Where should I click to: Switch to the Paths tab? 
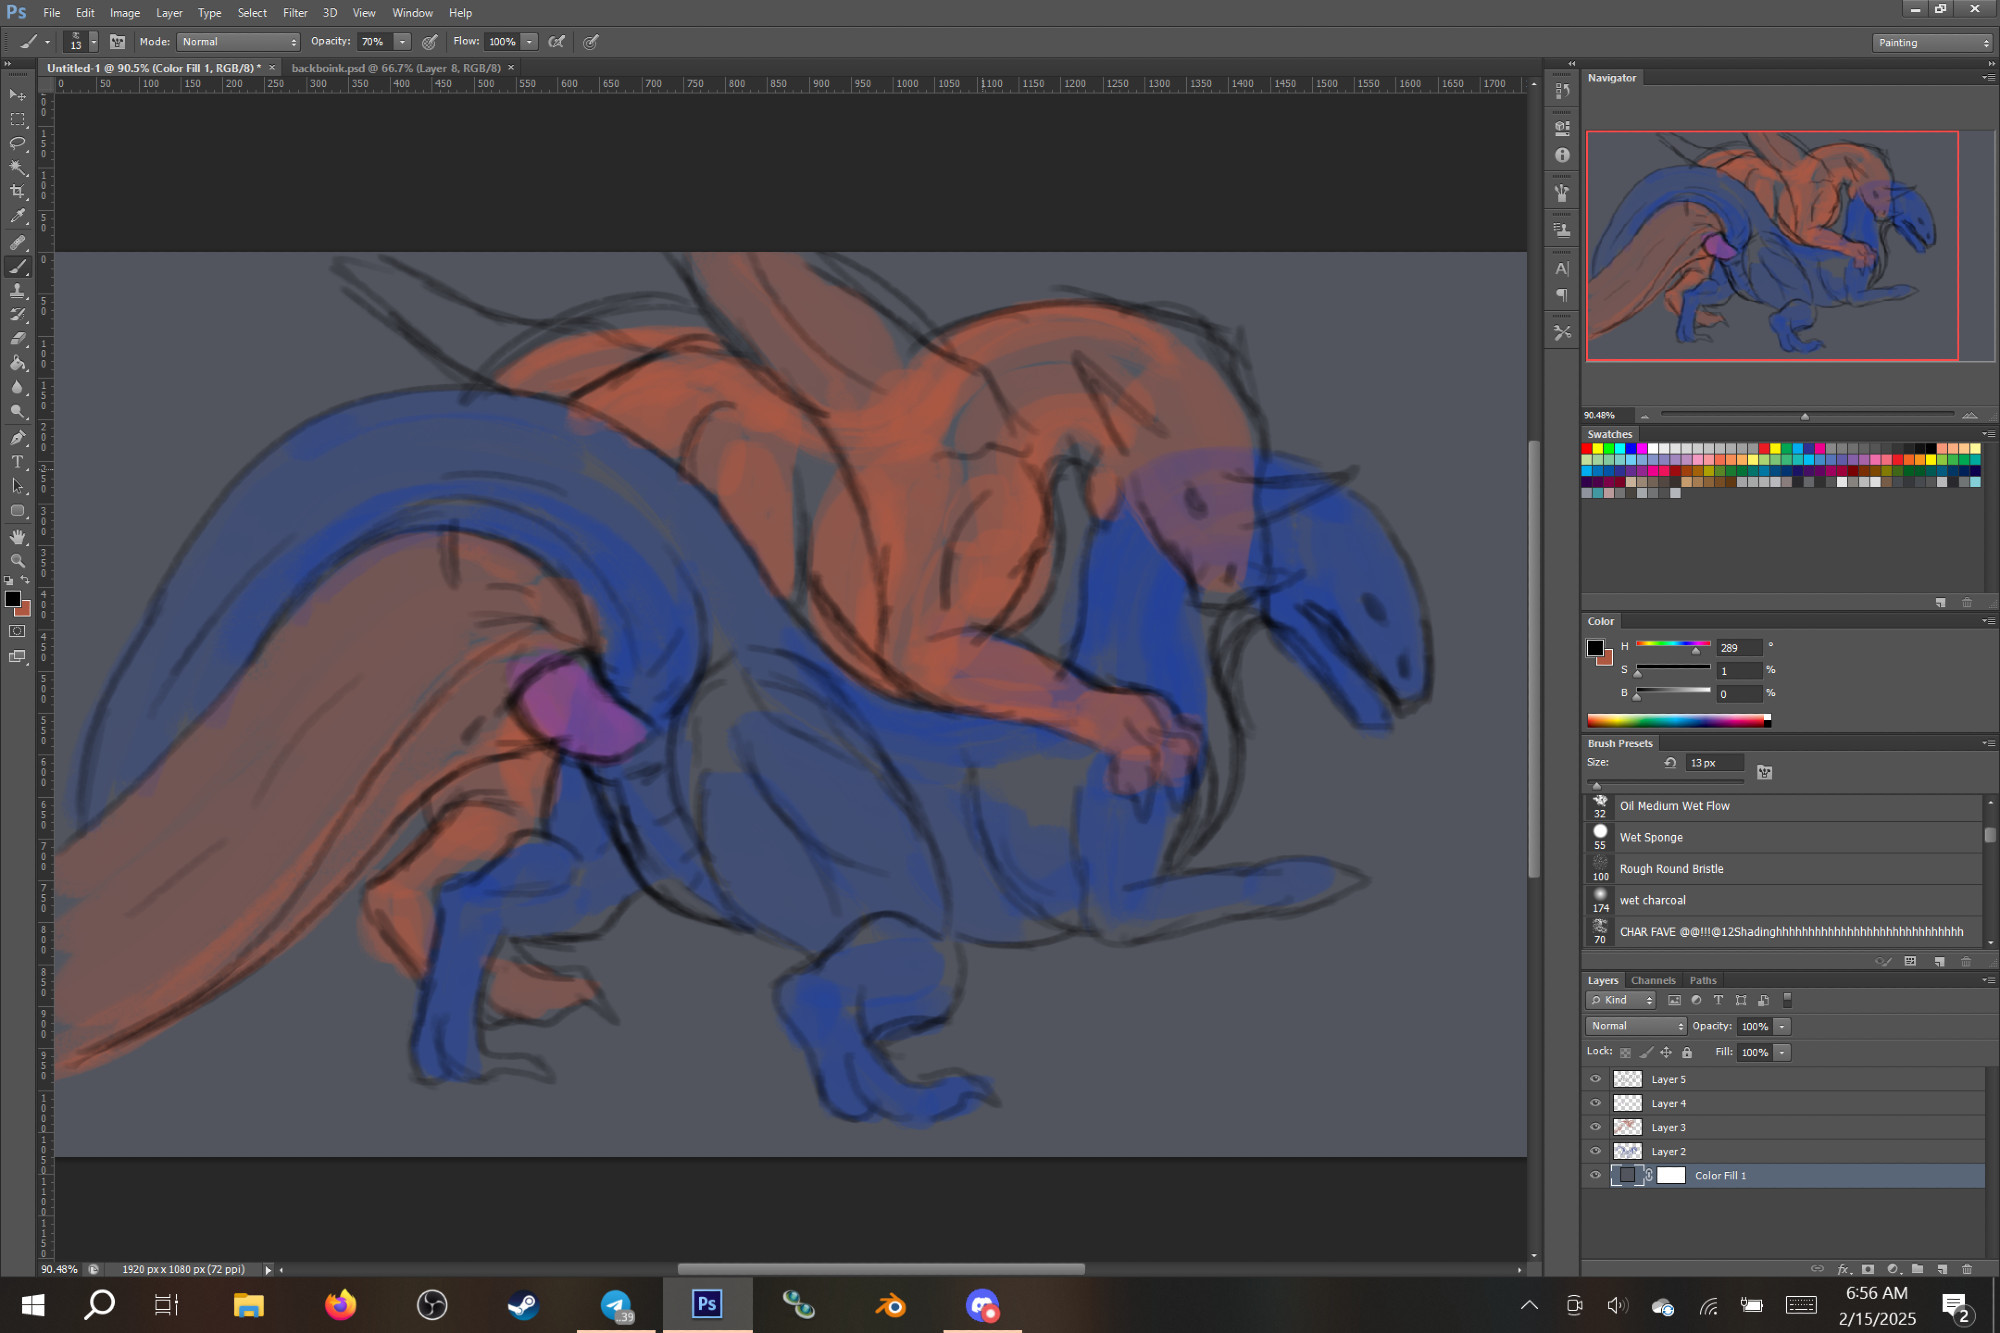pos(1703,980)
